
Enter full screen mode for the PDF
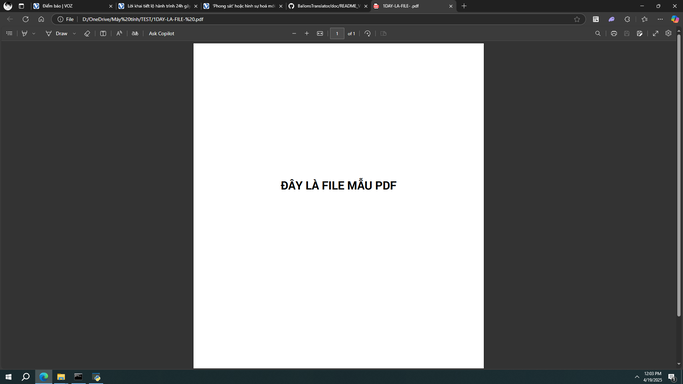coord(656,34)
